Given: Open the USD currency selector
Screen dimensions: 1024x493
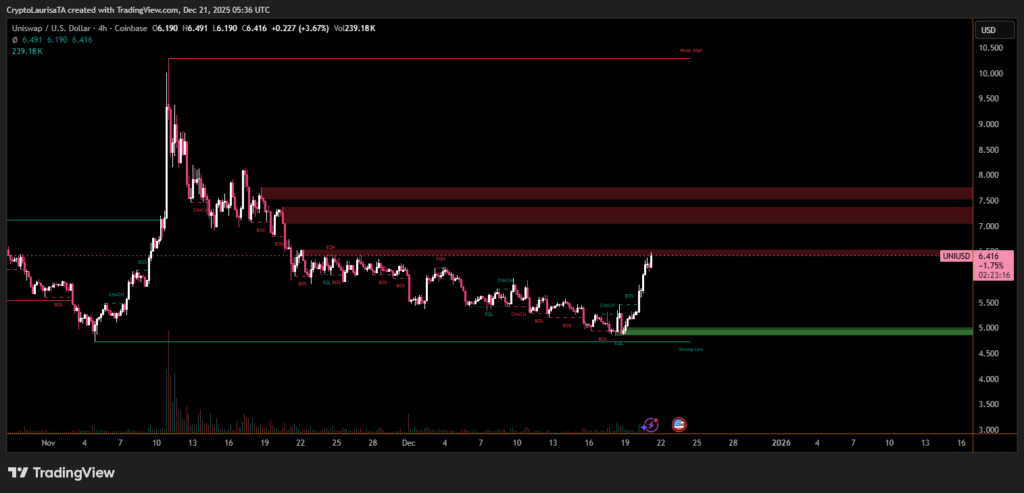Looking at the screenshot, I should tap(988, 30).
